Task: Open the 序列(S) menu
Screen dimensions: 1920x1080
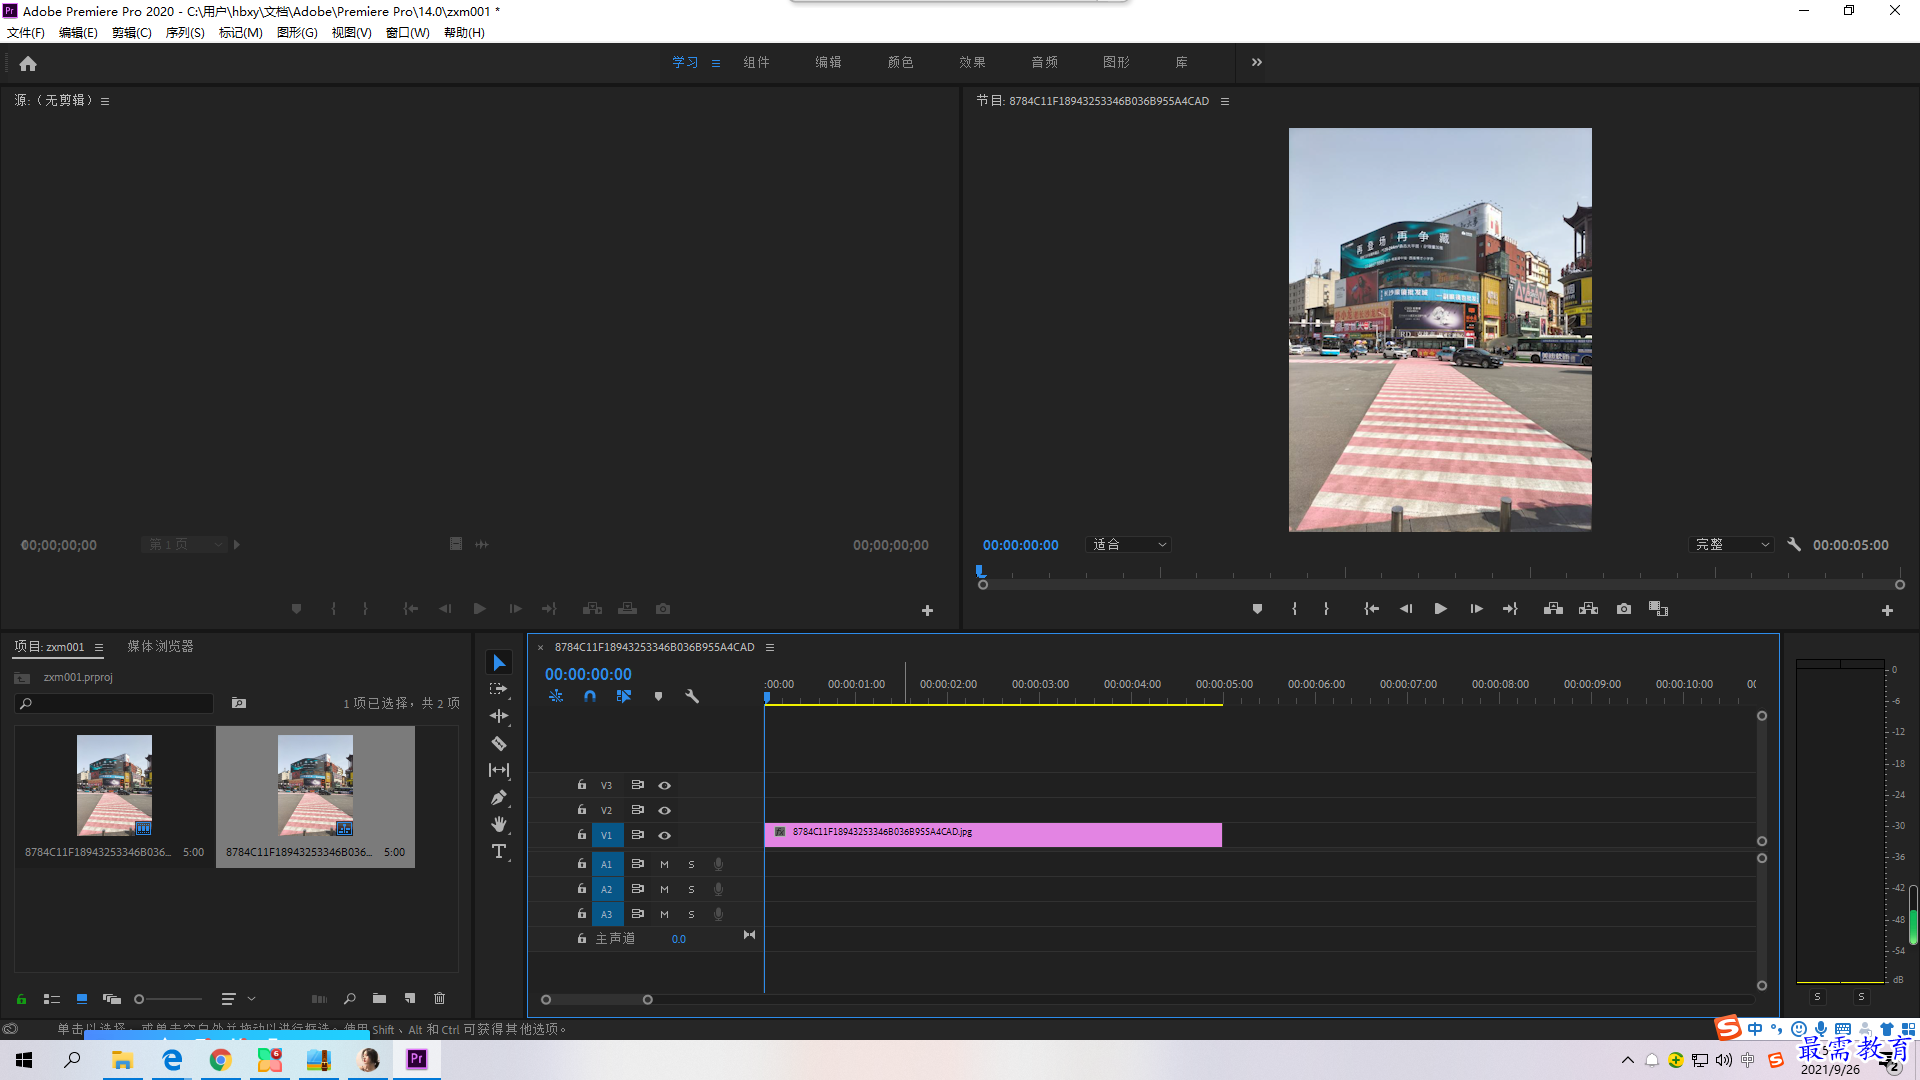Action: tap(185, 33)
